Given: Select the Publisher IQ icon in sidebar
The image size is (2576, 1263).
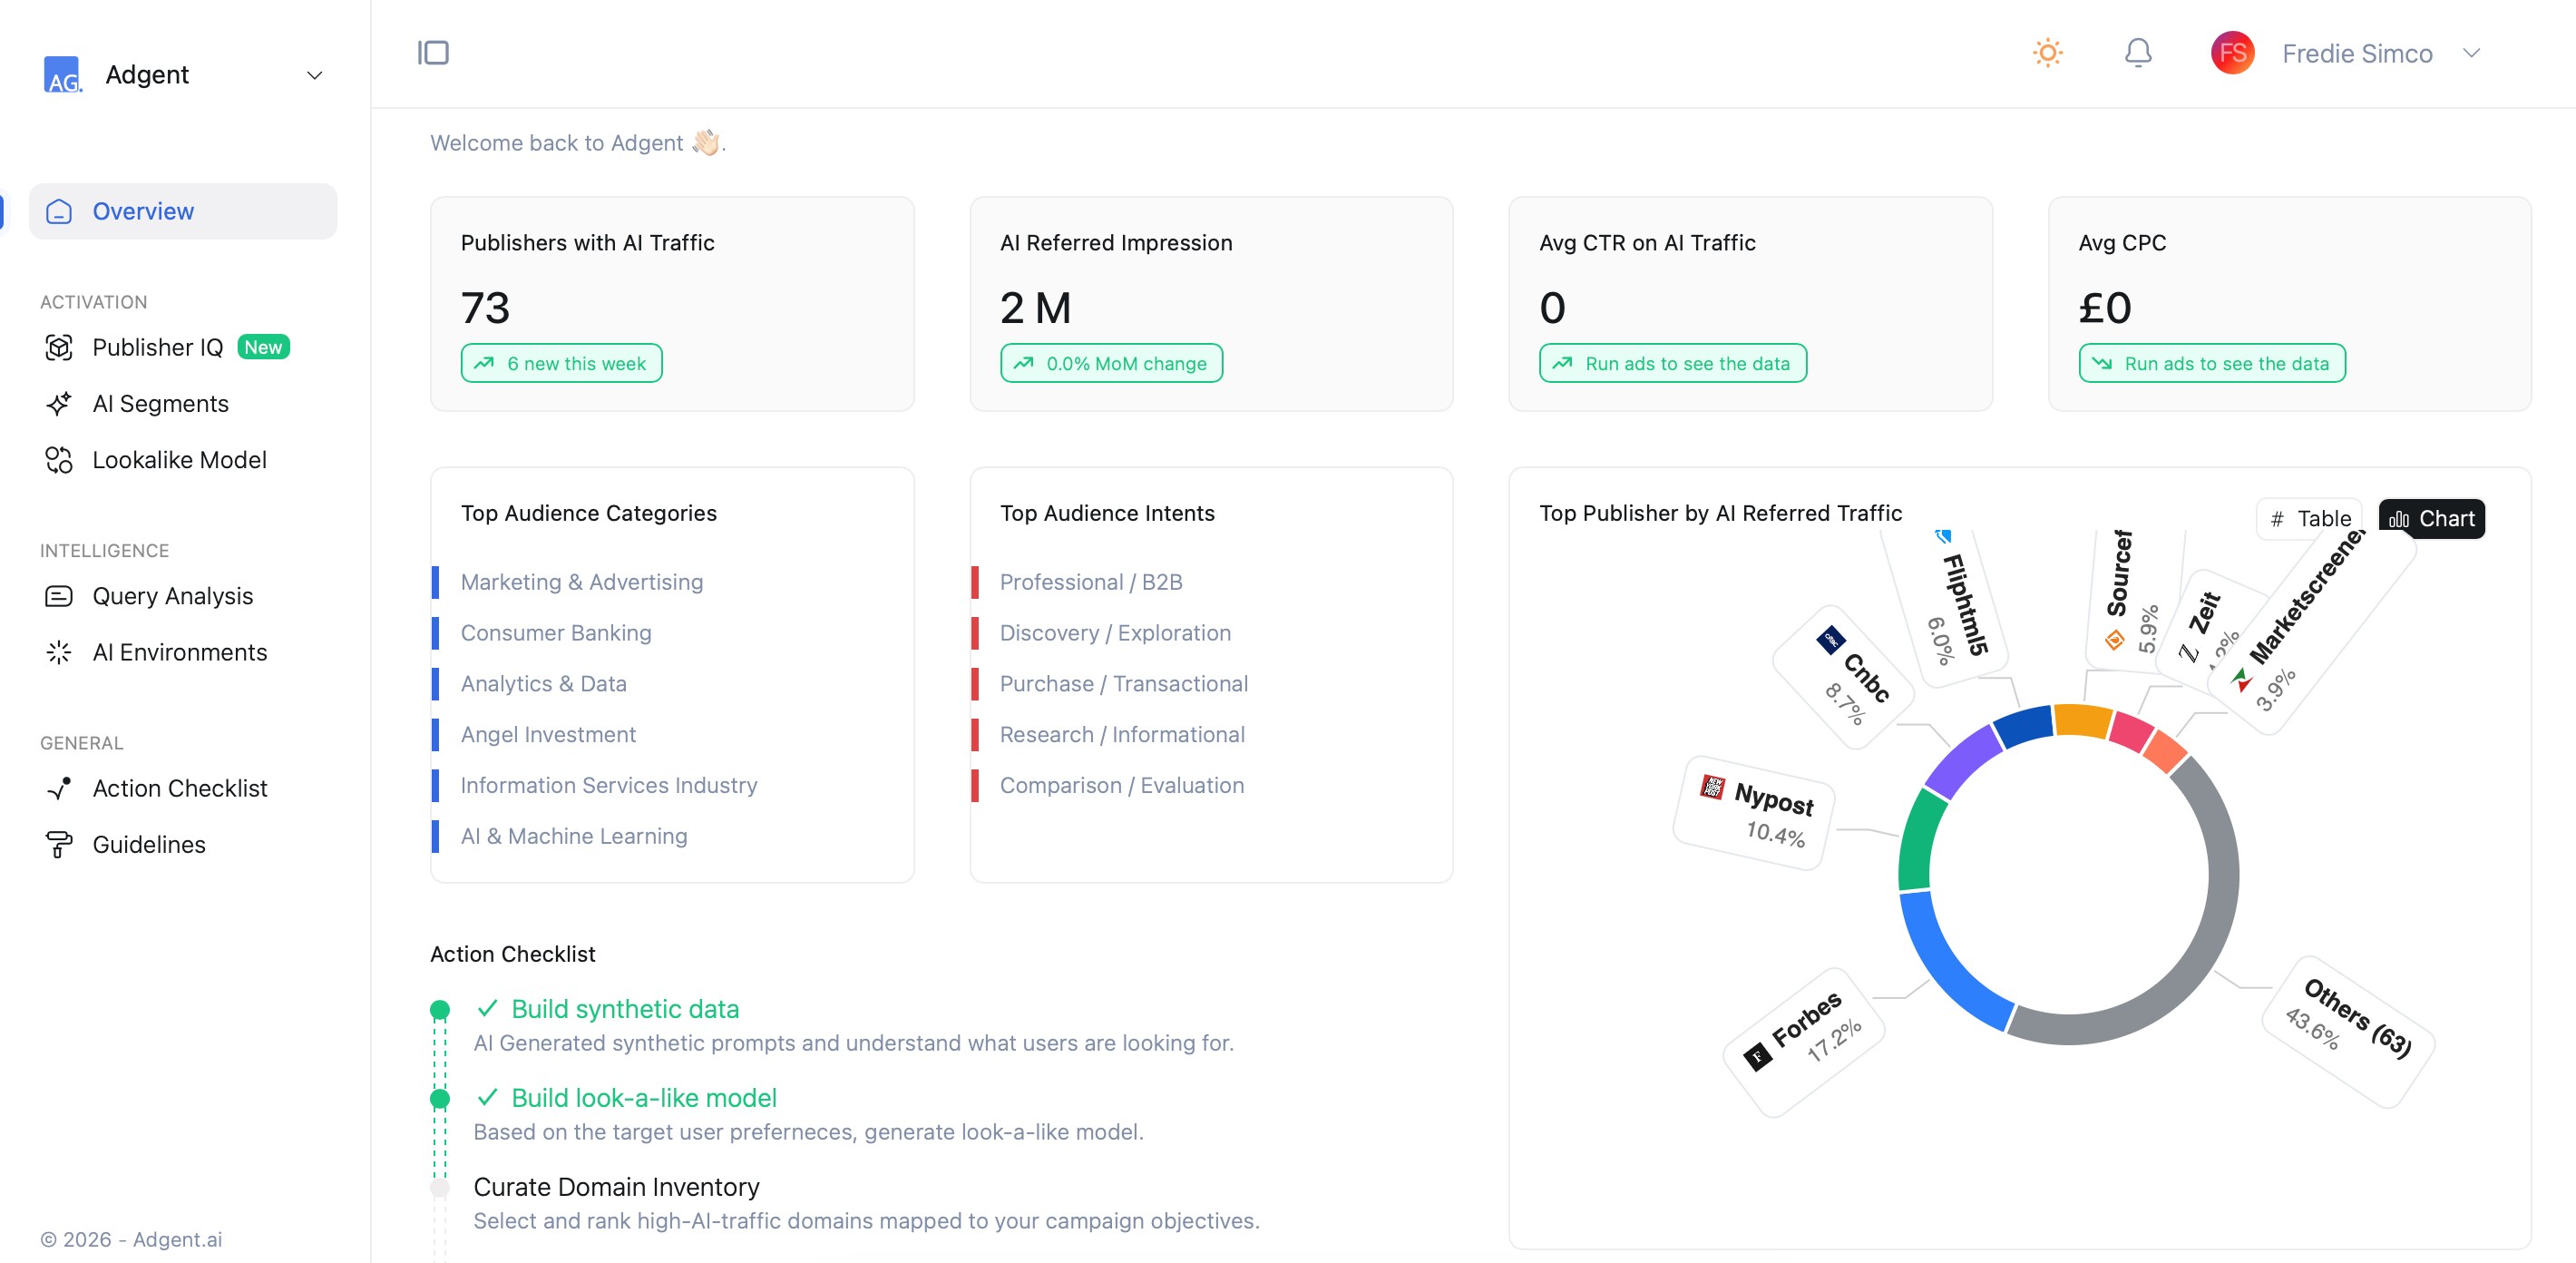Looking at the screenshot, I should click(59, 347).
